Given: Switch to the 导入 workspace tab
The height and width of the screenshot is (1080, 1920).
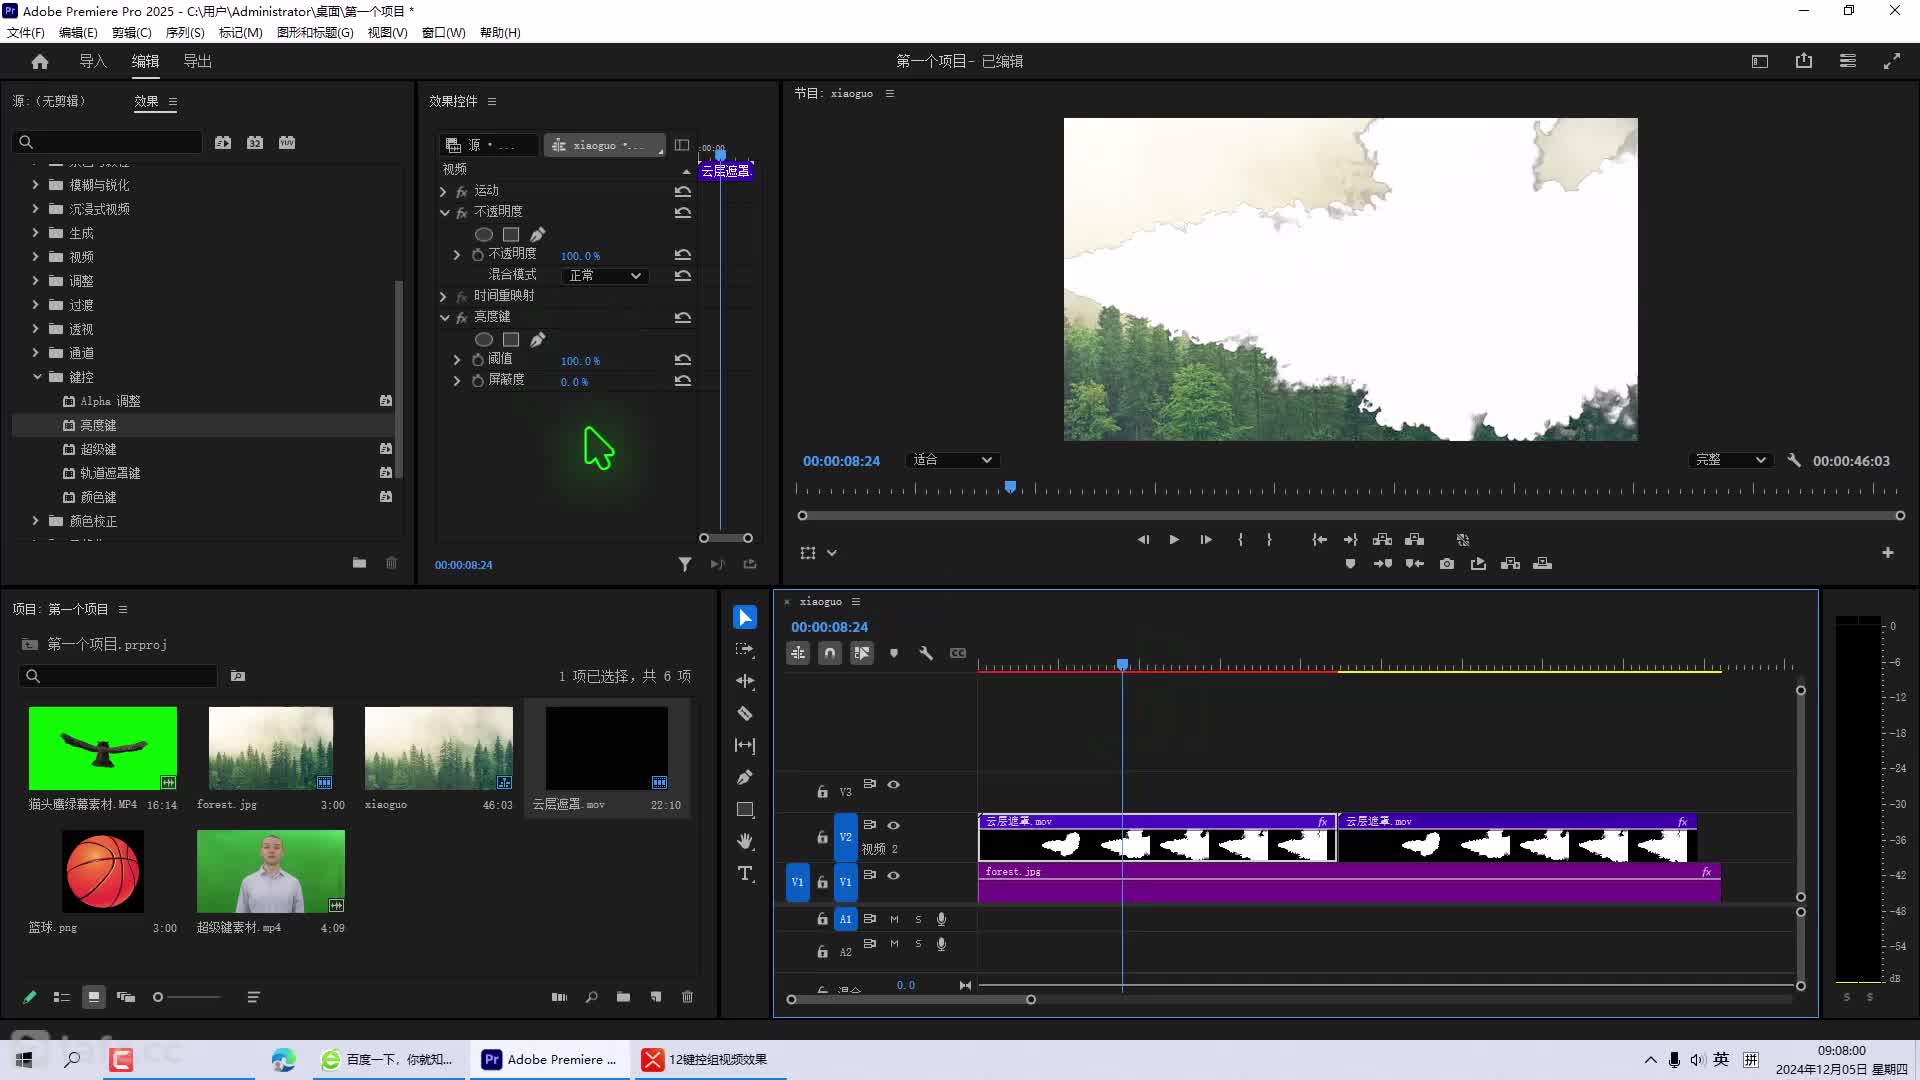Looking at the screenshot, I should point(93,62).
